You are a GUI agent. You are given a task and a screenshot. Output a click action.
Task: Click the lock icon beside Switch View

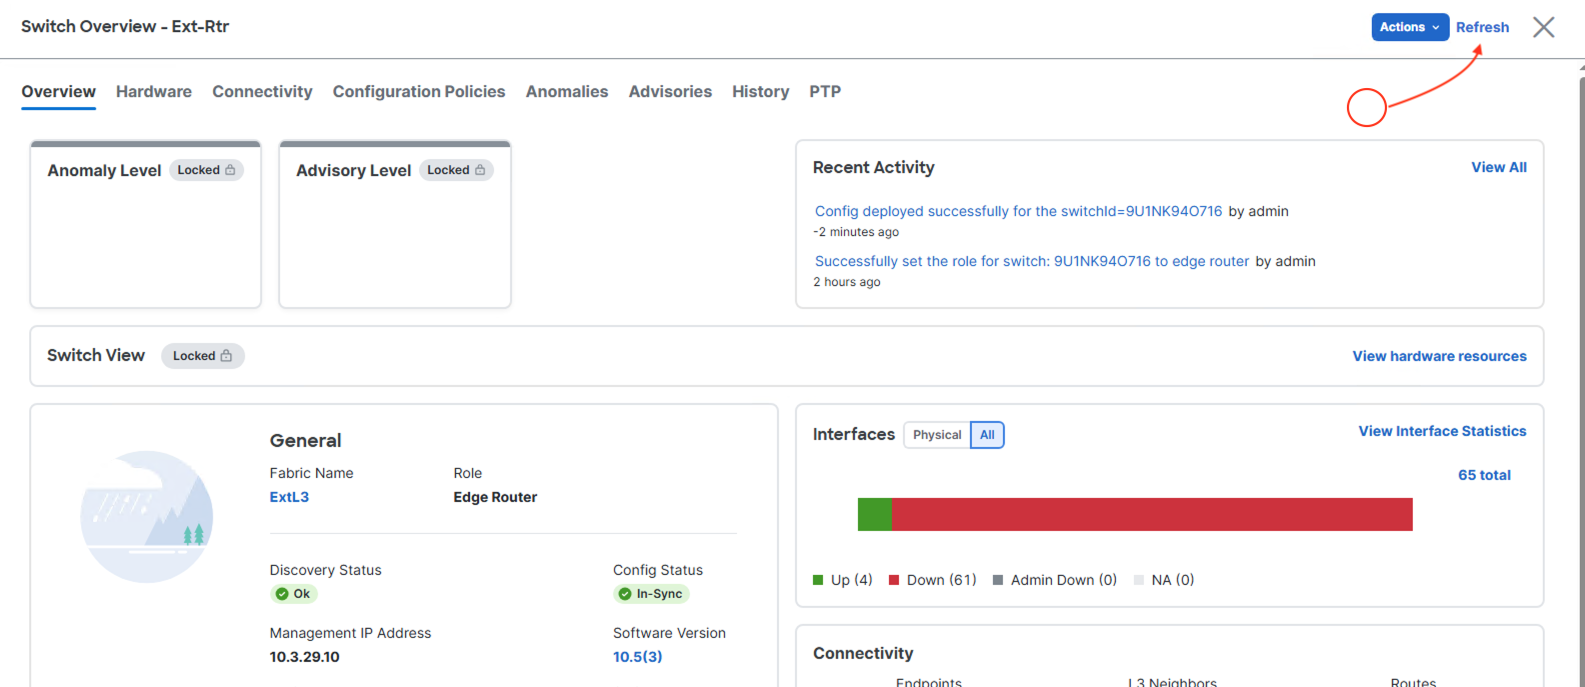click(x=226, y=356)
